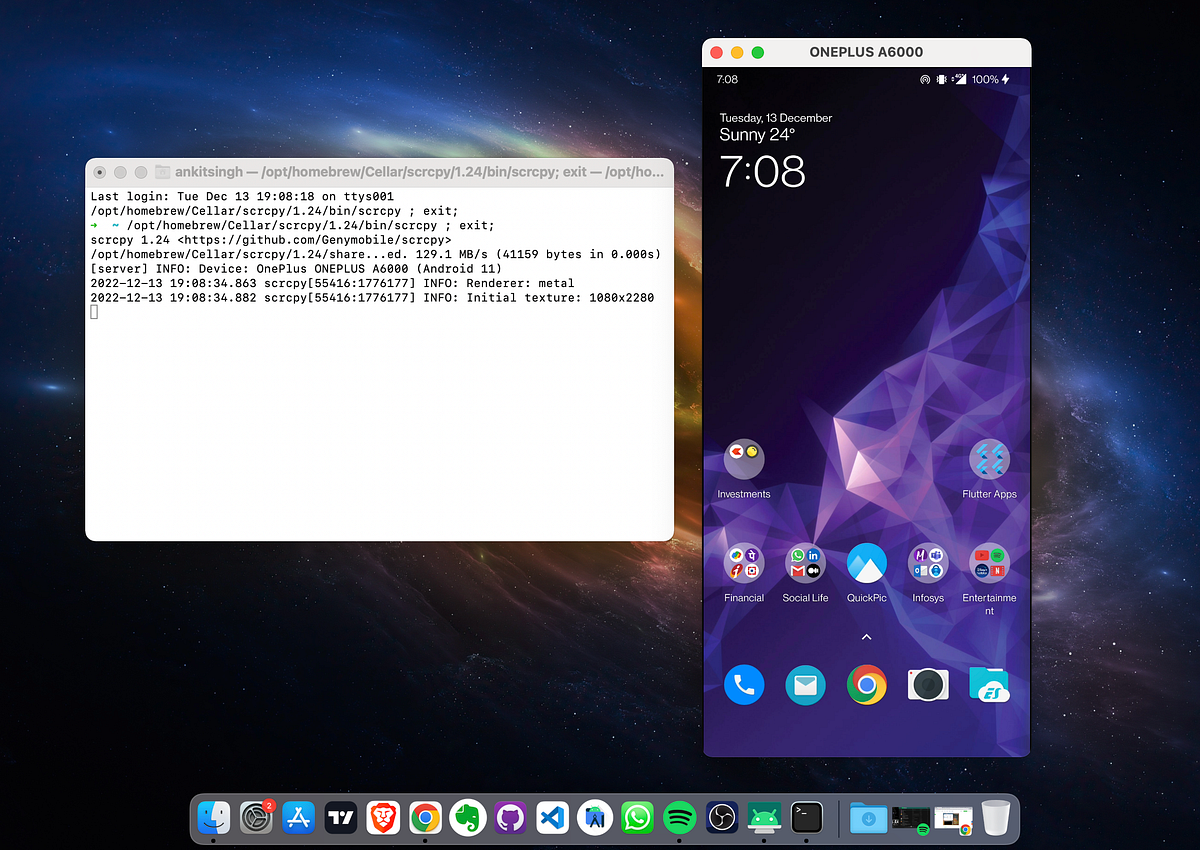The height and width of the screenshot is (850, 1200).
Task: Launch OBS Studio from the Dock
Action: tap(722, 818)
